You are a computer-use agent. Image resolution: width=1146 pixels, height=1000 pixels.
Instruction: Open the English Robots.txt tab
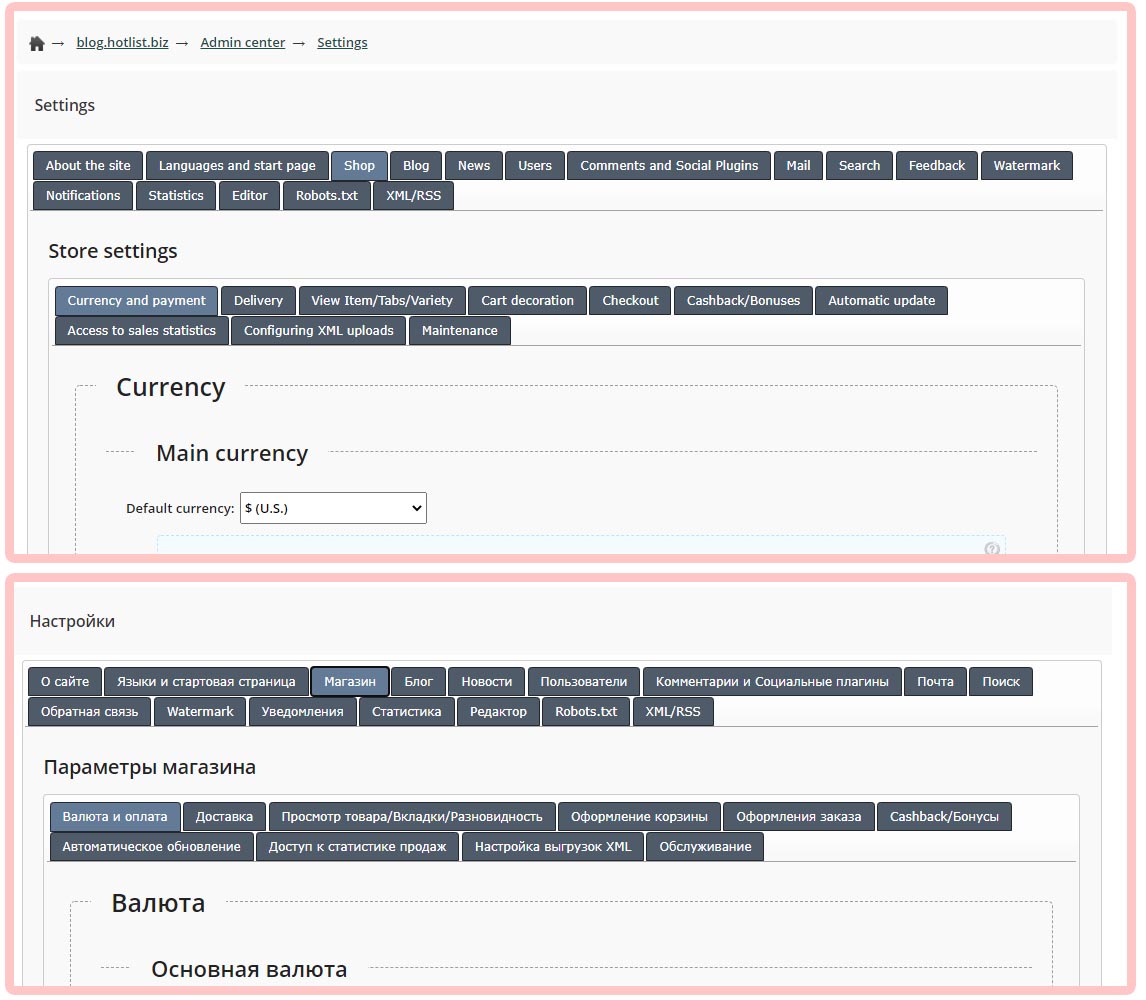pos(326,196)
